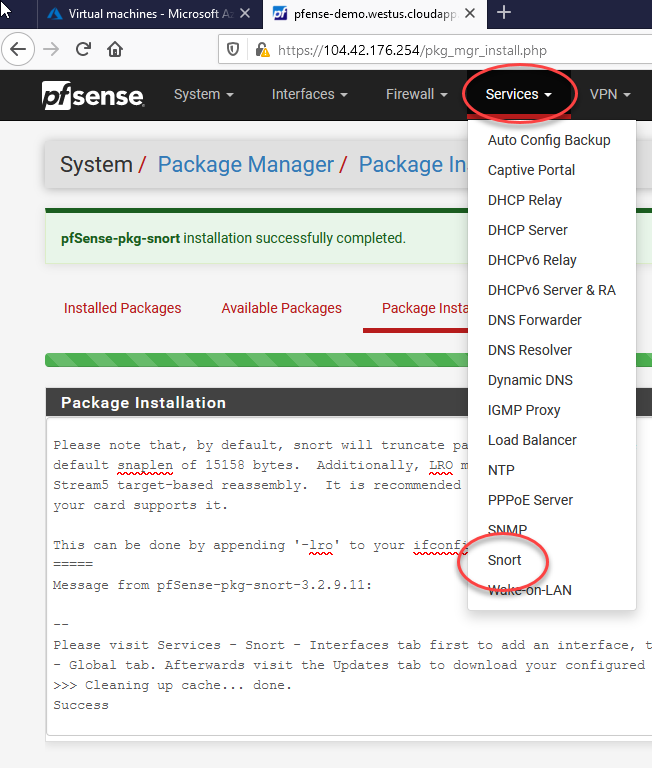Screen dimensions: 652x768
Task: Collapse the Services dropdown menu
Action: (x=518, y=94)
